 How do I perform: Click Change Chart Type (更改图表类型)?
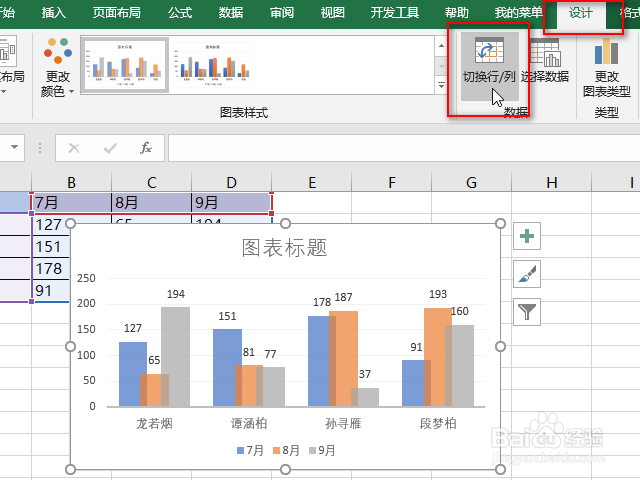[x=607, y=67]
